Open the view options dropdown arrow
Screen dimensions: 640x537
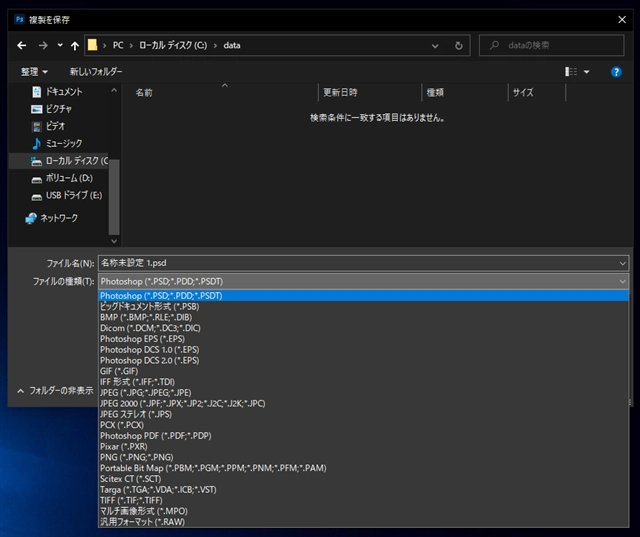[x=587, y=72]
